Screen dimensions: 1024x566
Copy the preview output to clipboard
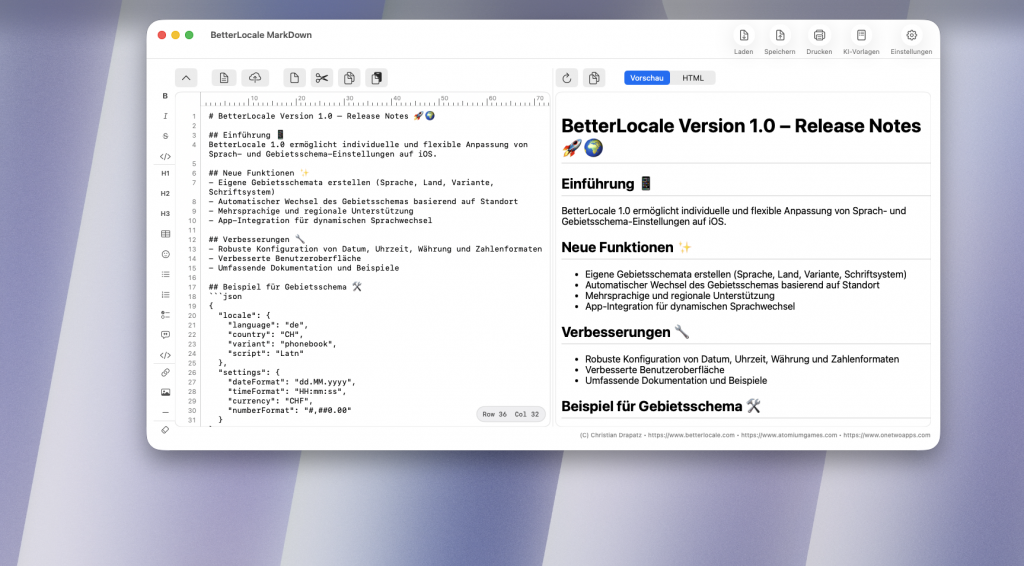click(x=594, y=78)
